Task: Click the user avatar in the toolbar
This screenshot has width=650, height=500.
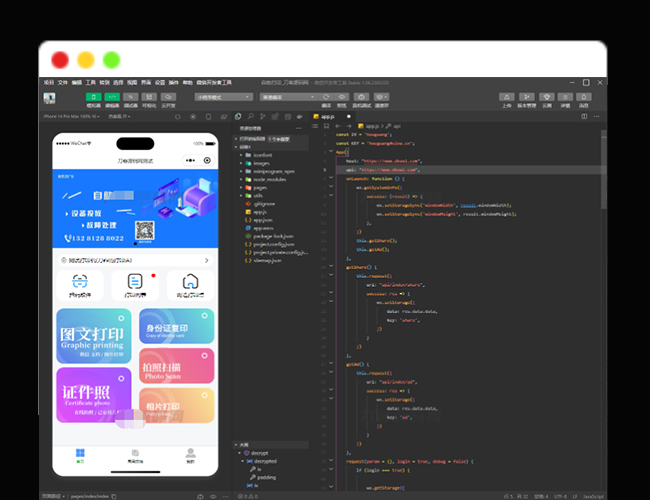Action: pos(49,98)
